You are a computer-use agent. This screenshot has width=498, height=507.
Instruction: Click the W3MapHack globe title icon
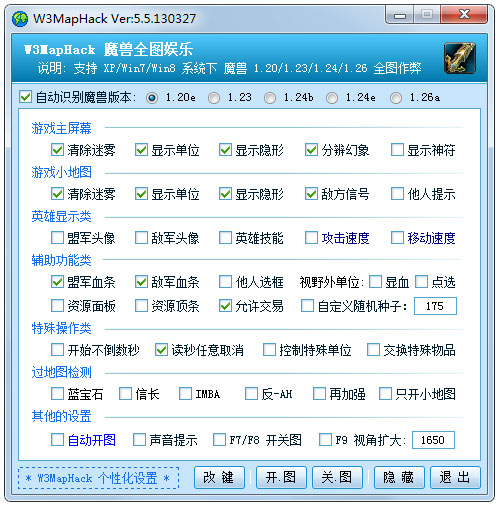20,19
